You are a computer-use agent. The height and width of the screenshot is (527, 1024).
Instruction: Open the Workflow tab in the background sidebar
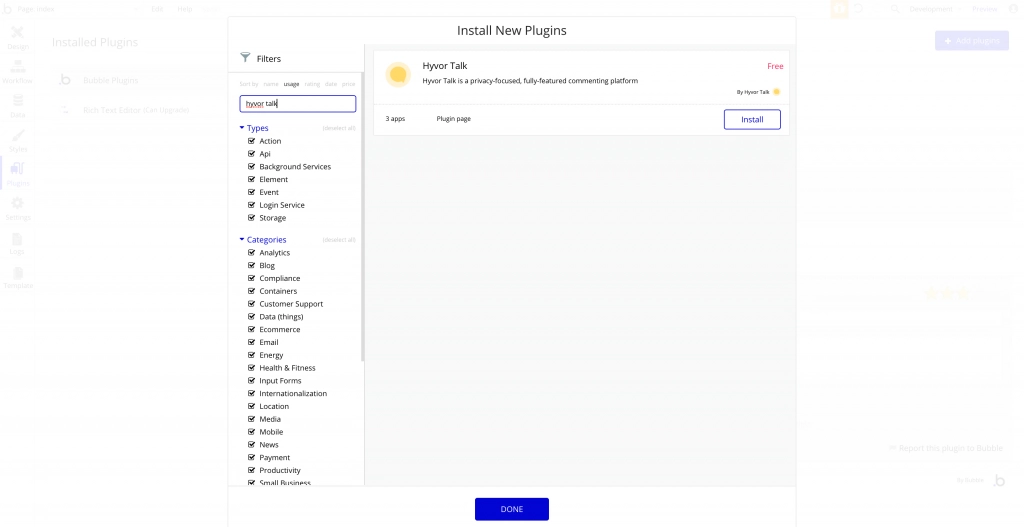(18, 72)
